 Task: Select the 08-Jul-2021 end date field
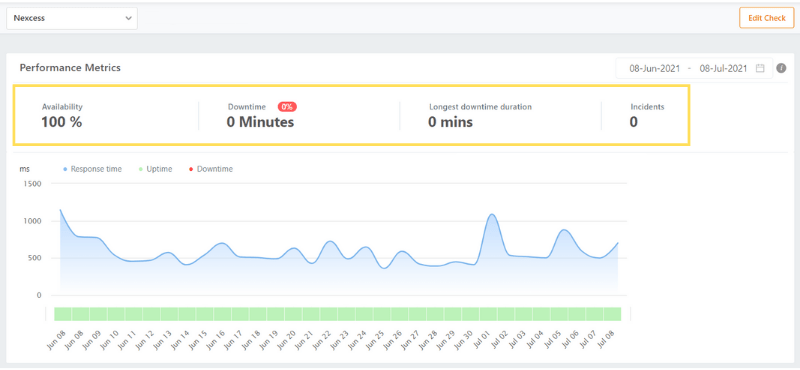pos(723,68)
